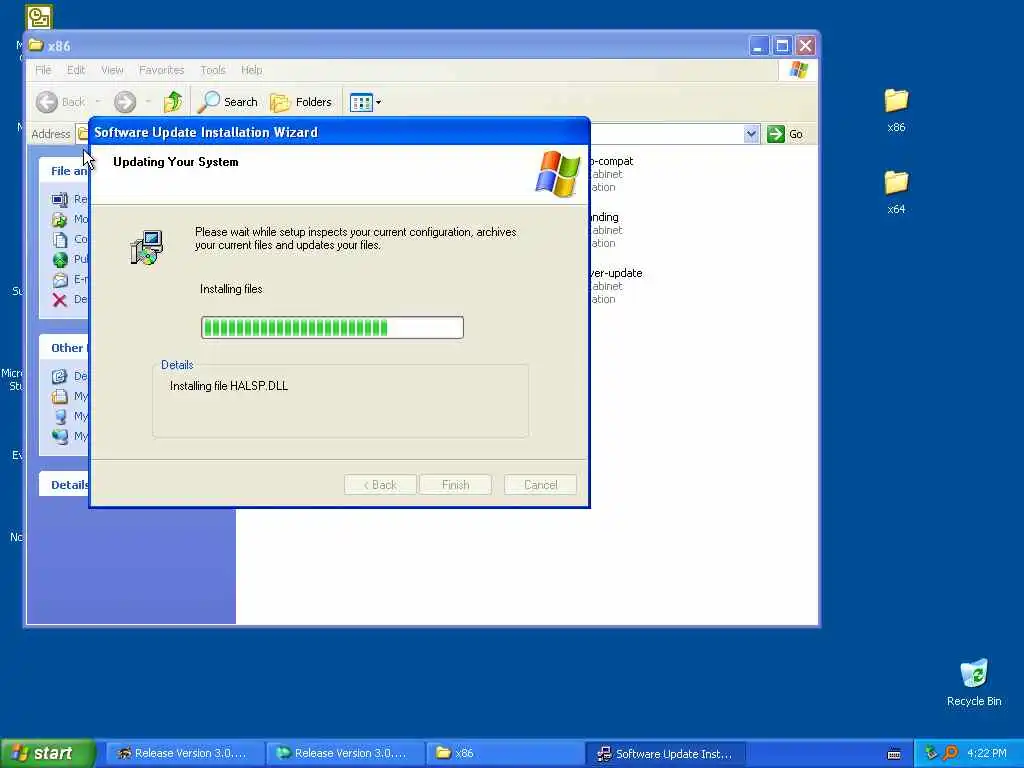
Task: Click the Other Places panel header
Action: (64, 347)
